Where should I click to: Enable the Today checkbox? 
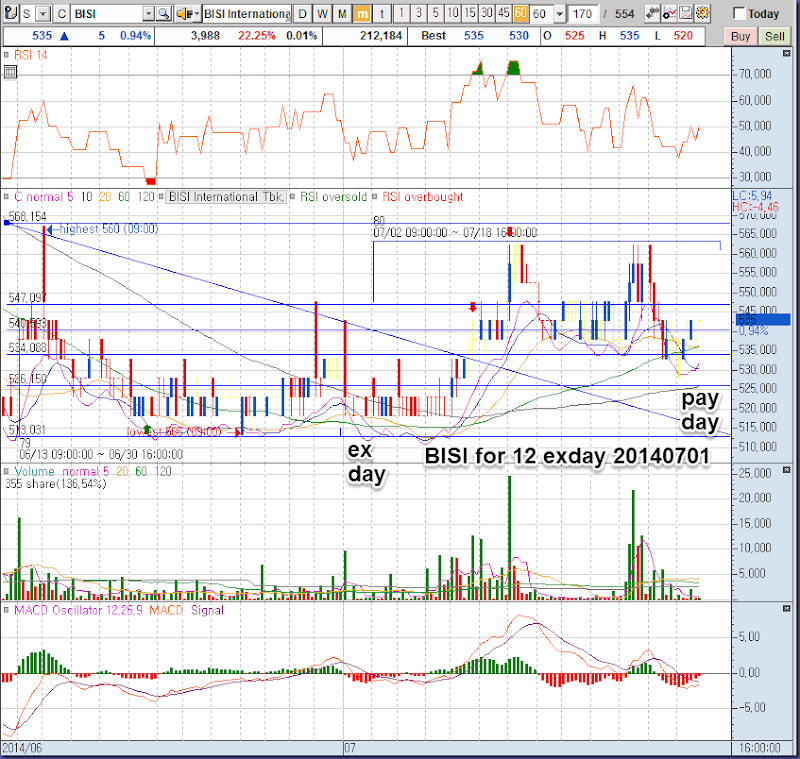(740, 14)
